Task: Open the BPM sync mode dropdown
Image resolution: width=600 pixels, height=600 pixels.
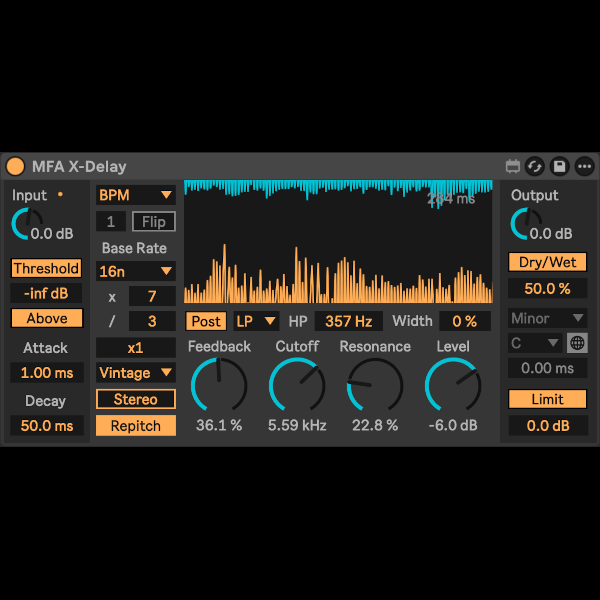Action: click(x=135, y=194)
